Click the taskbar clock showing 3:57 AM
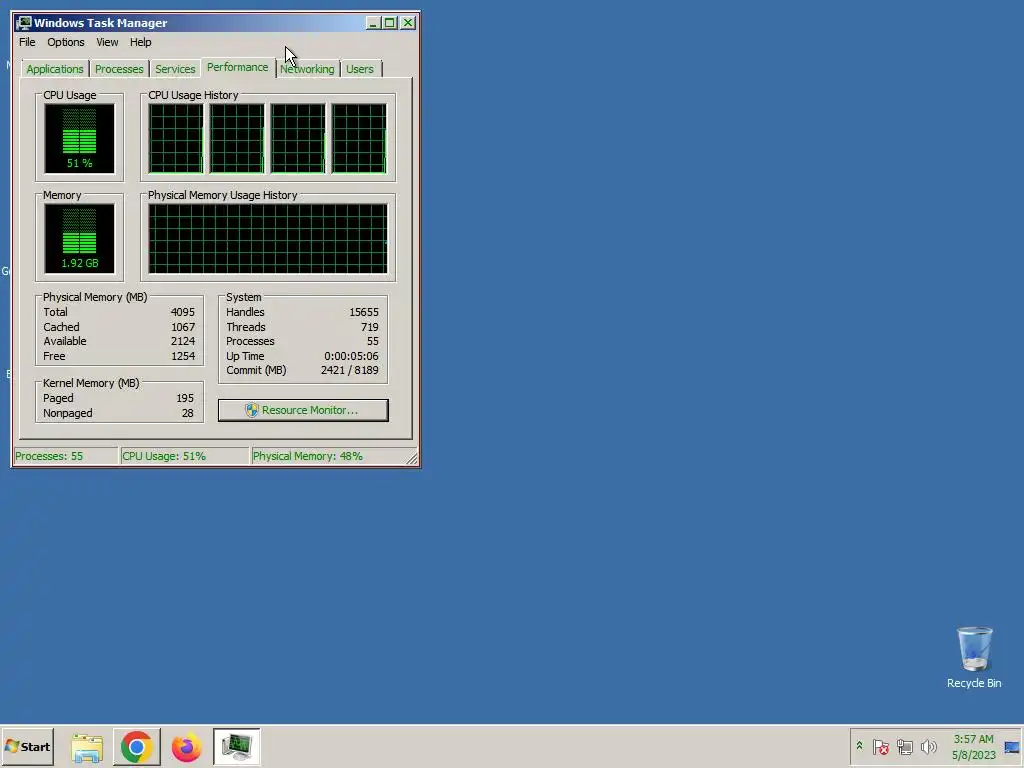 973,746
